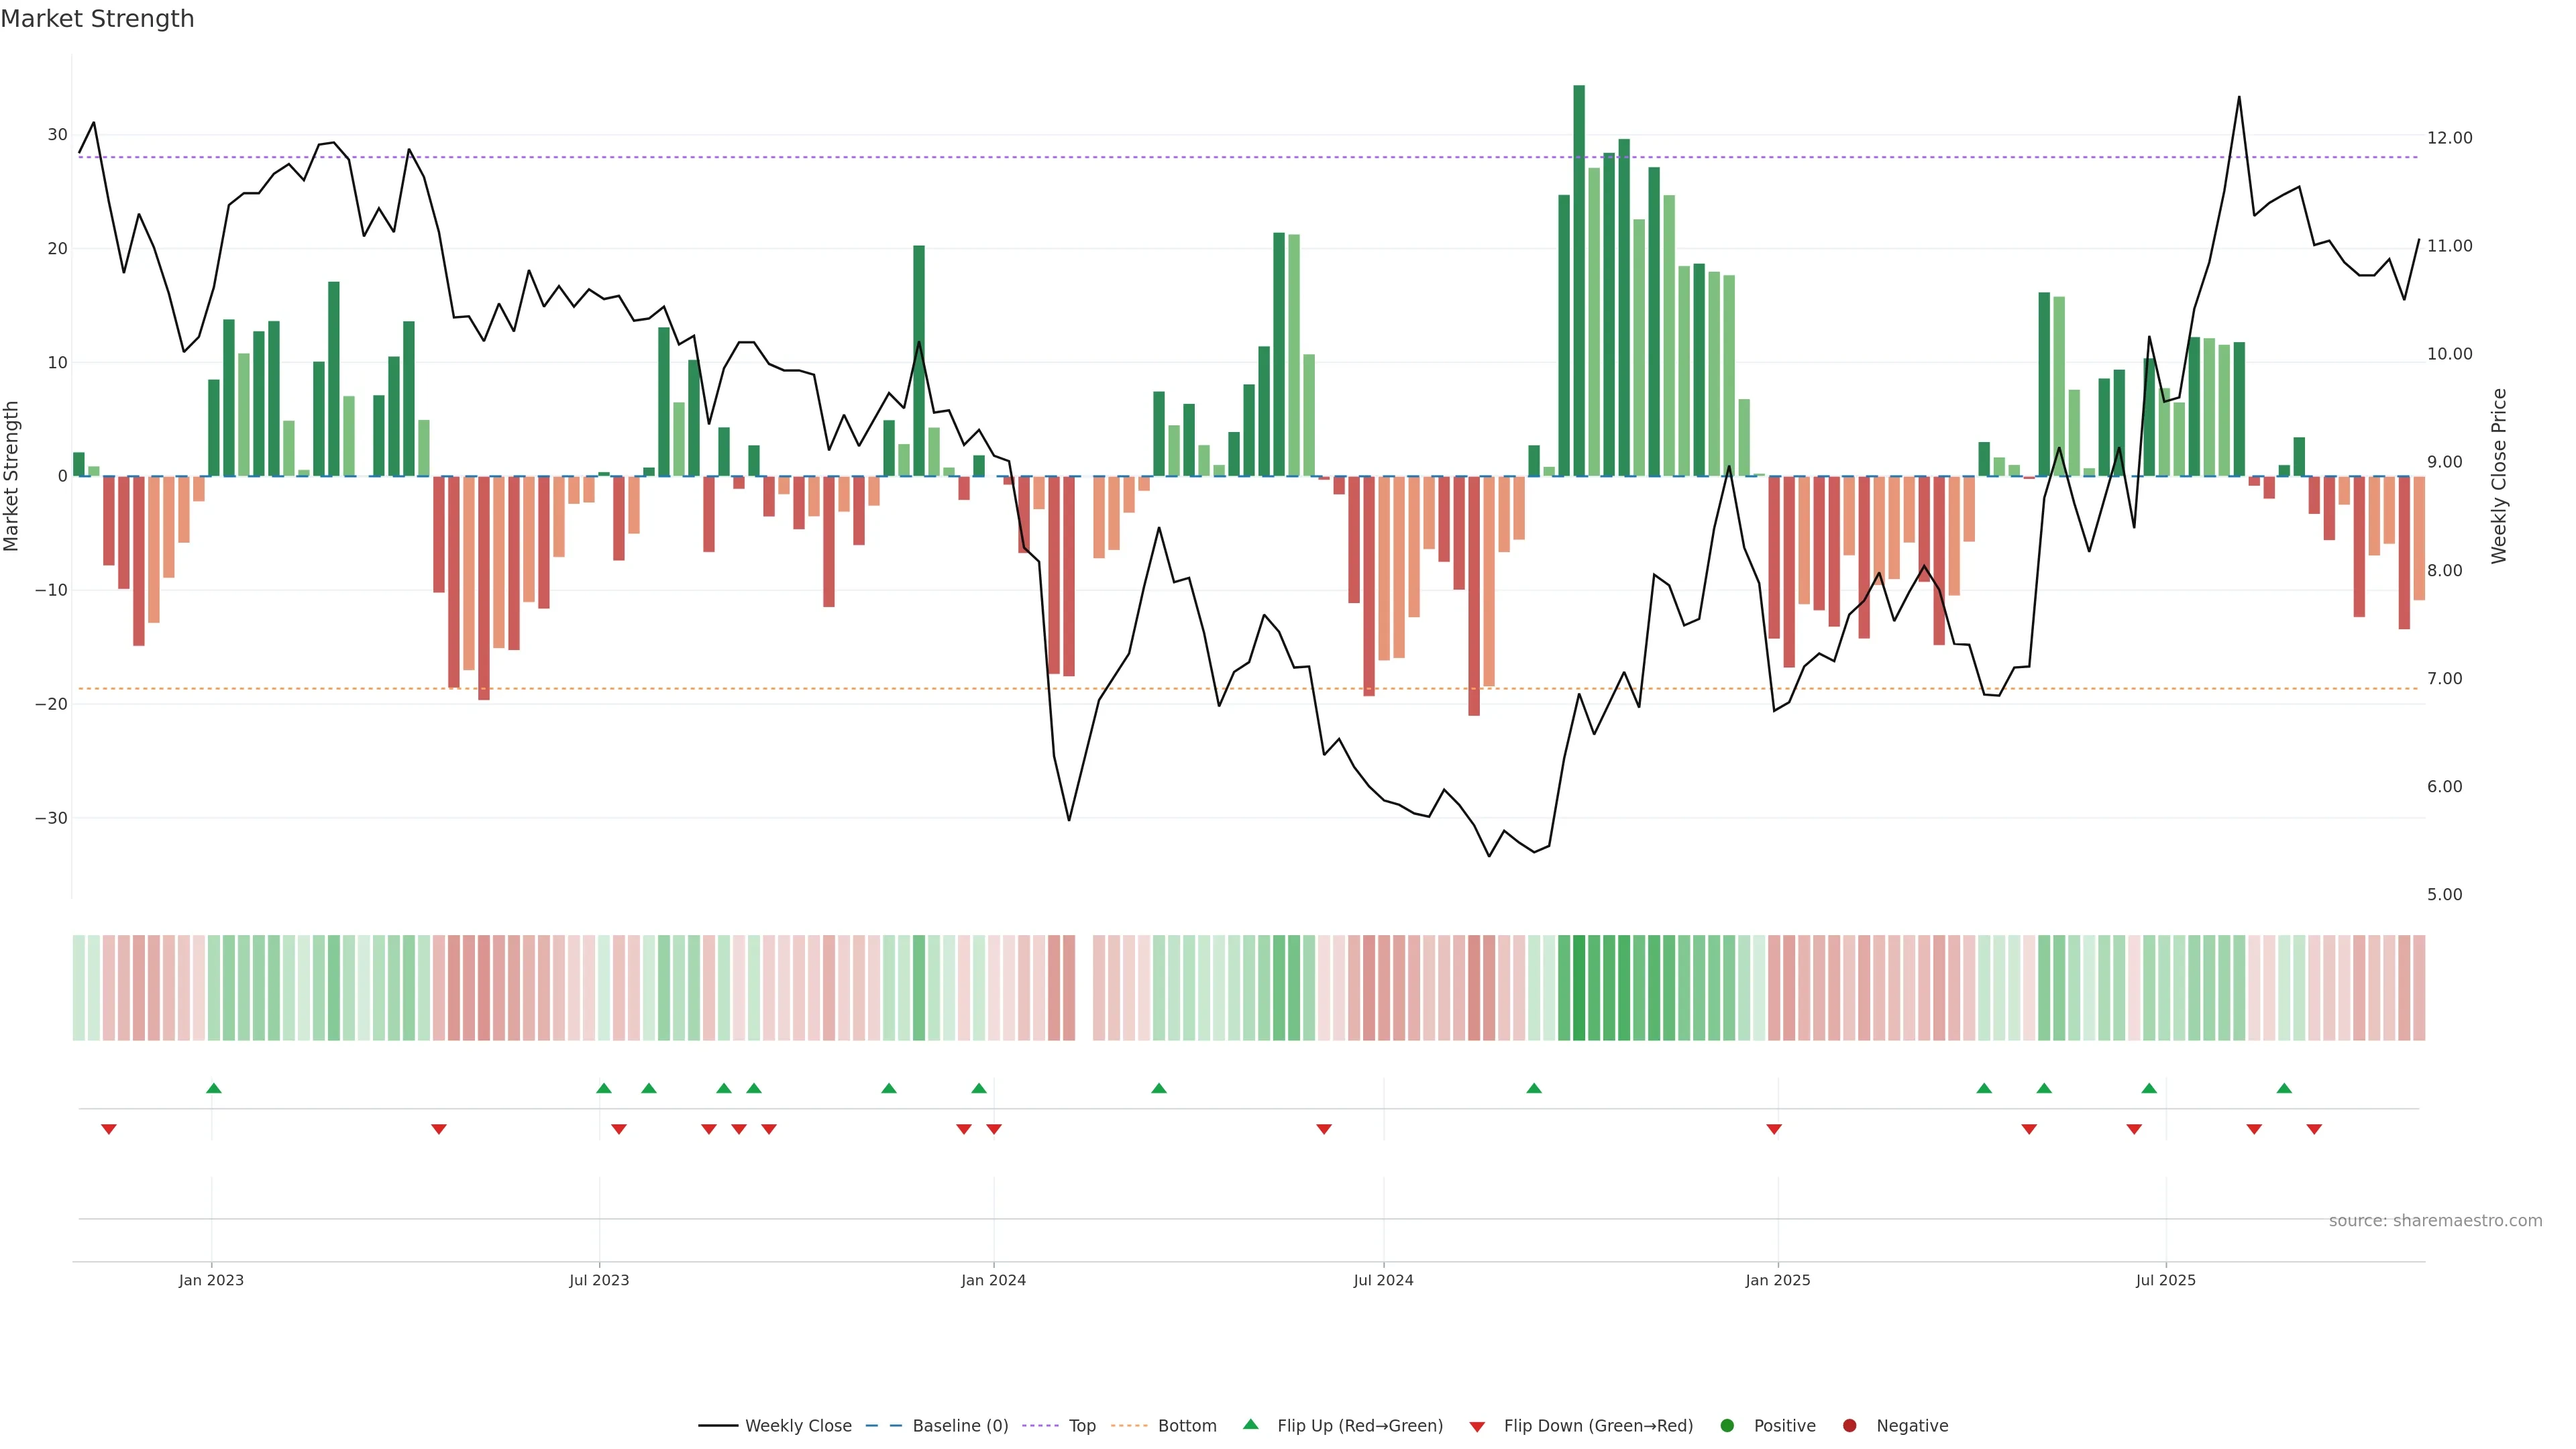Click the last red flip-down triangle marker

2314,1129
